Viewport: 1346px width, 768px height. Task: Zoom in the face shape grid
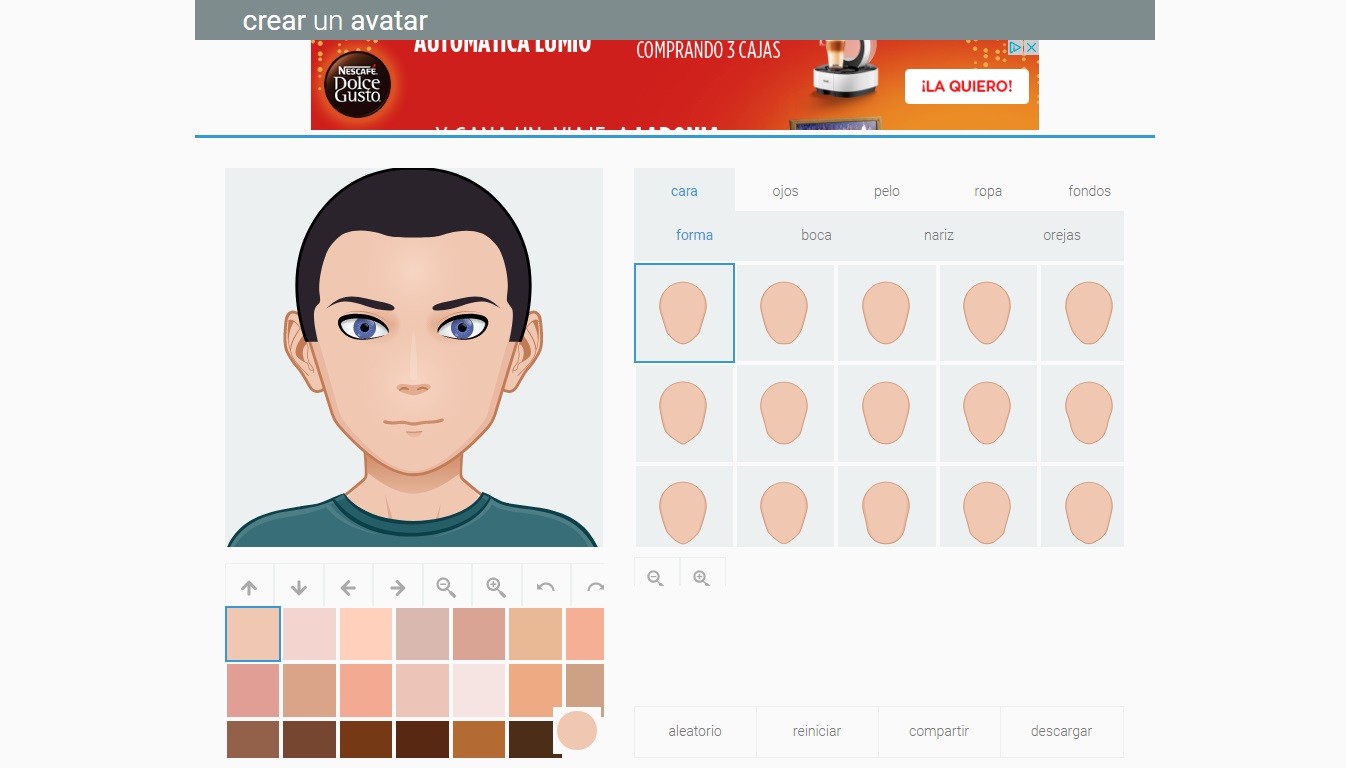pyautogui.click(x=702, y=577)
